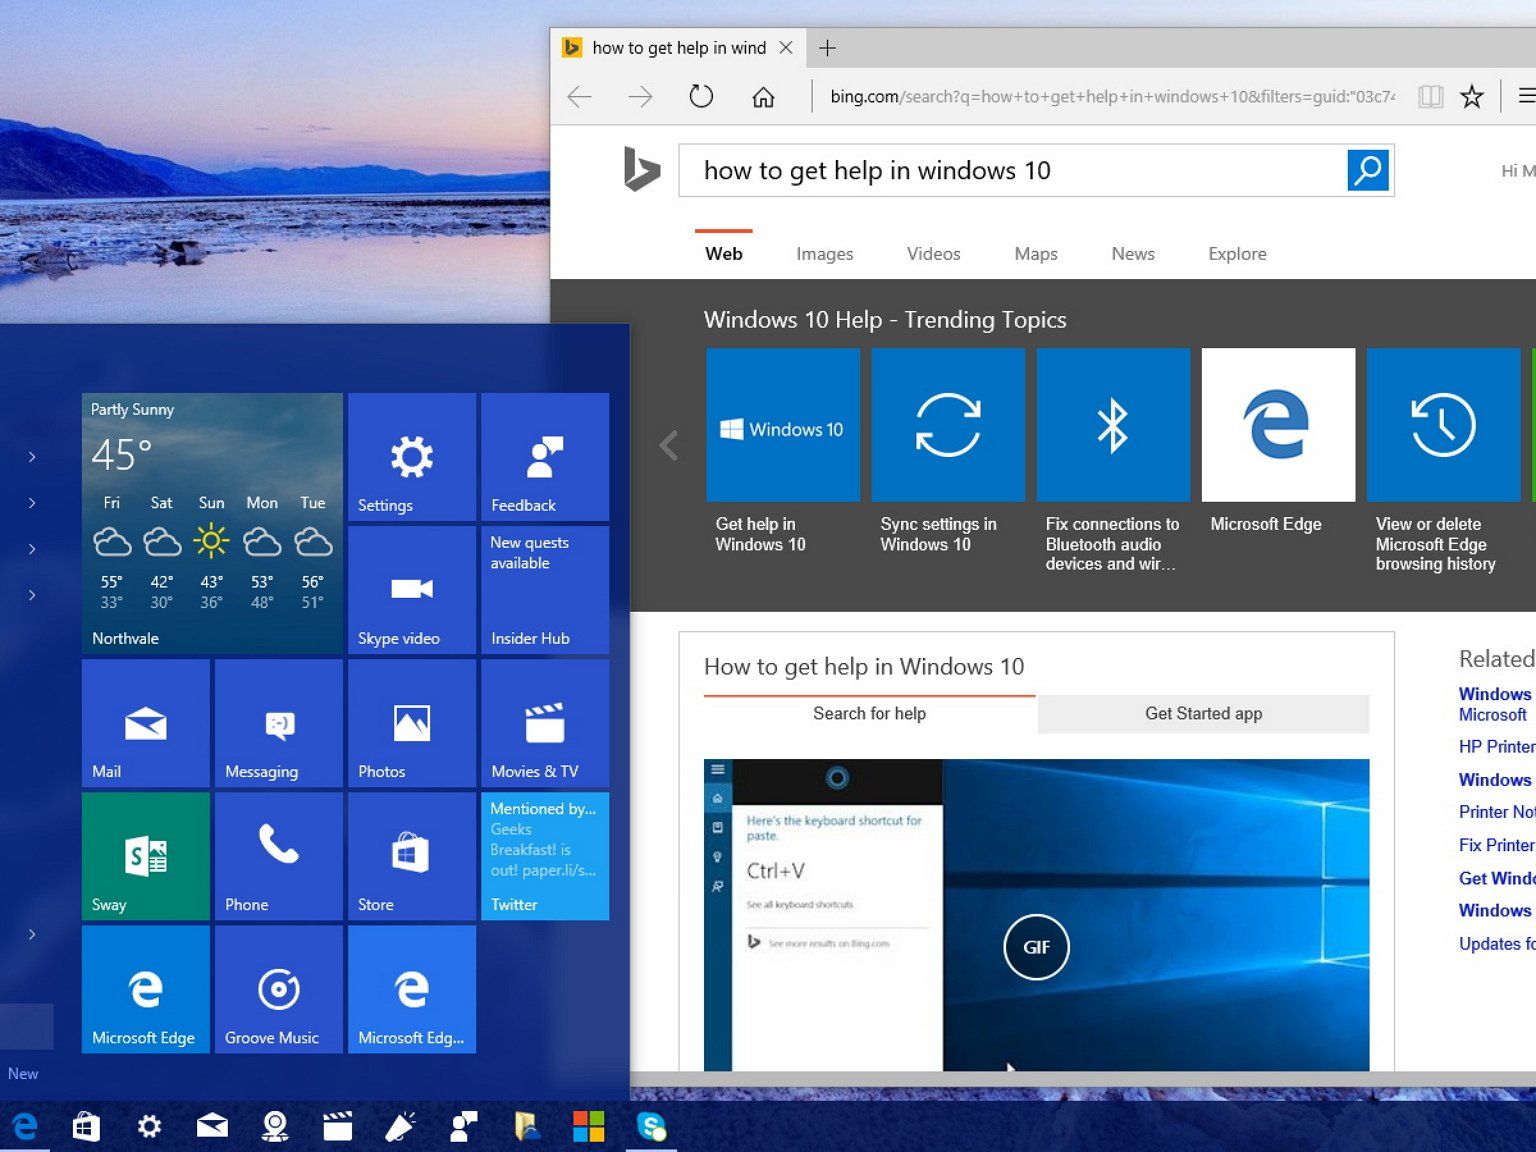
Task: Click the Bing logo
Action: point(641,168)
